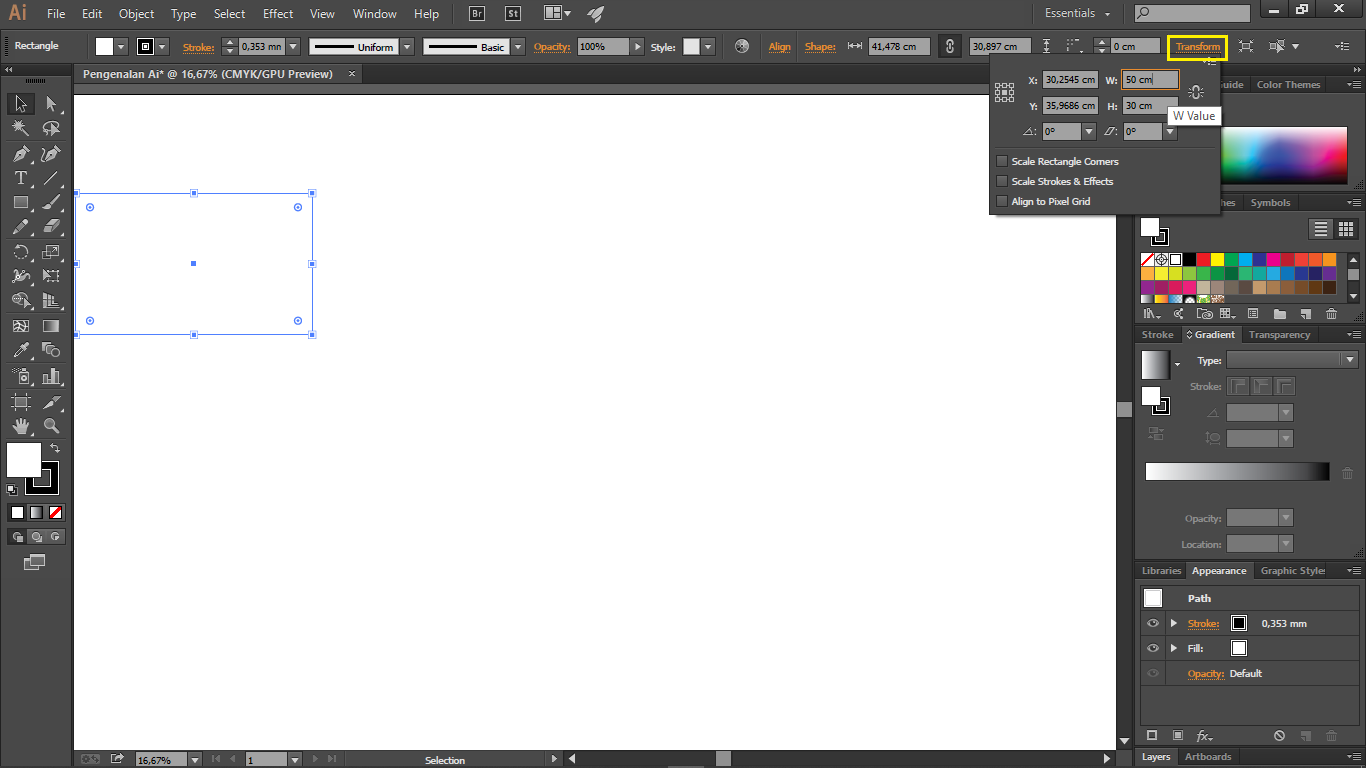Add new effect via fx icon
Image resolution: width=1366 pixels, height=768 pixels.
[x=1205, y=736]
